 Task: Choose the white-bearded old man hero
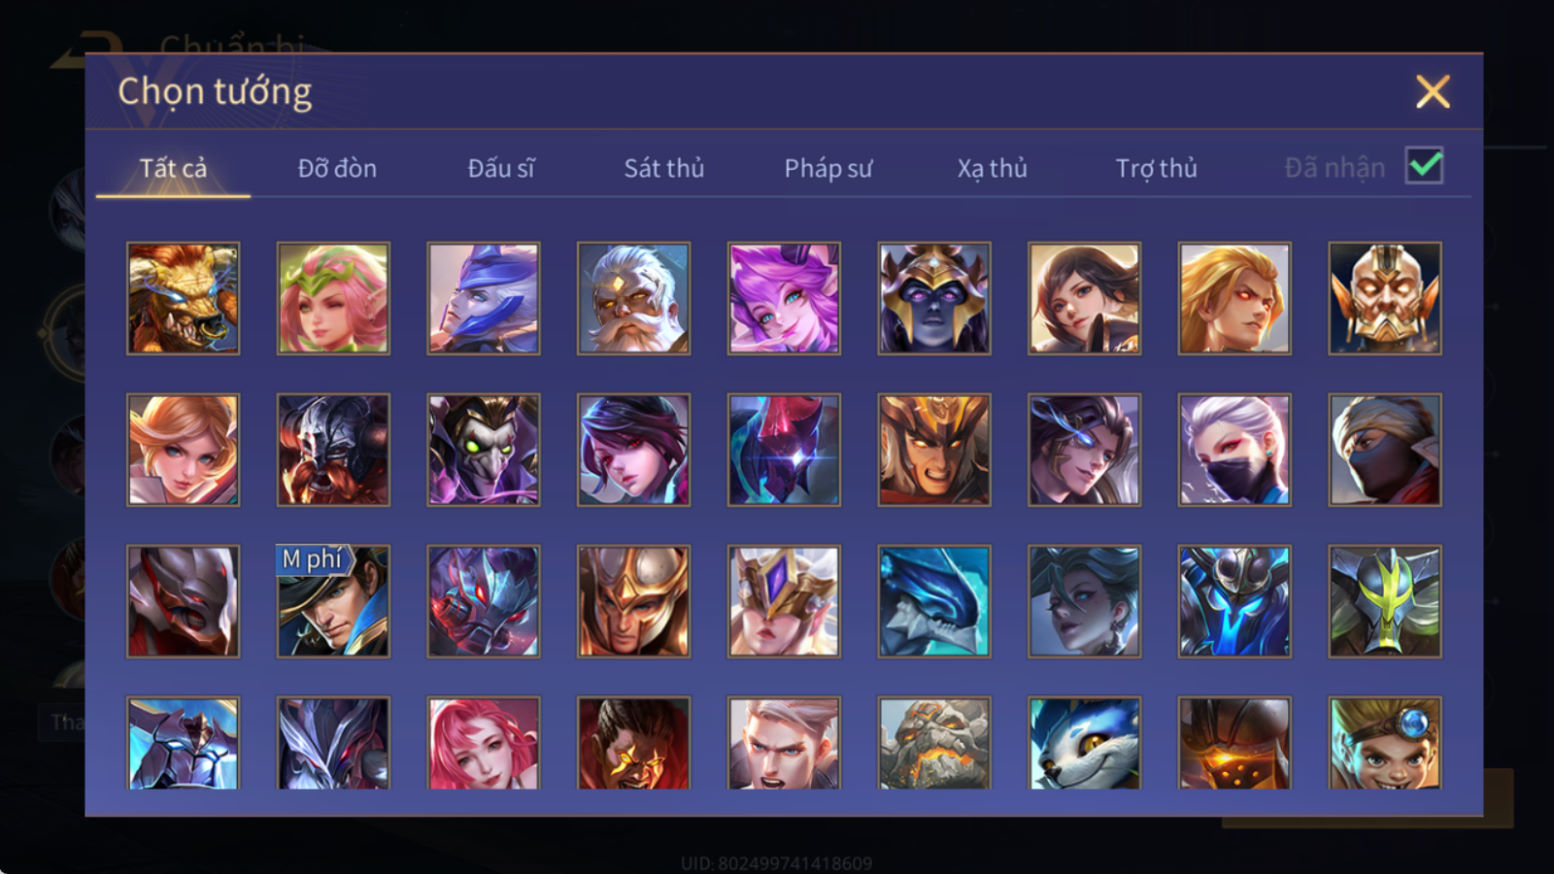click(x=633, y=298)
